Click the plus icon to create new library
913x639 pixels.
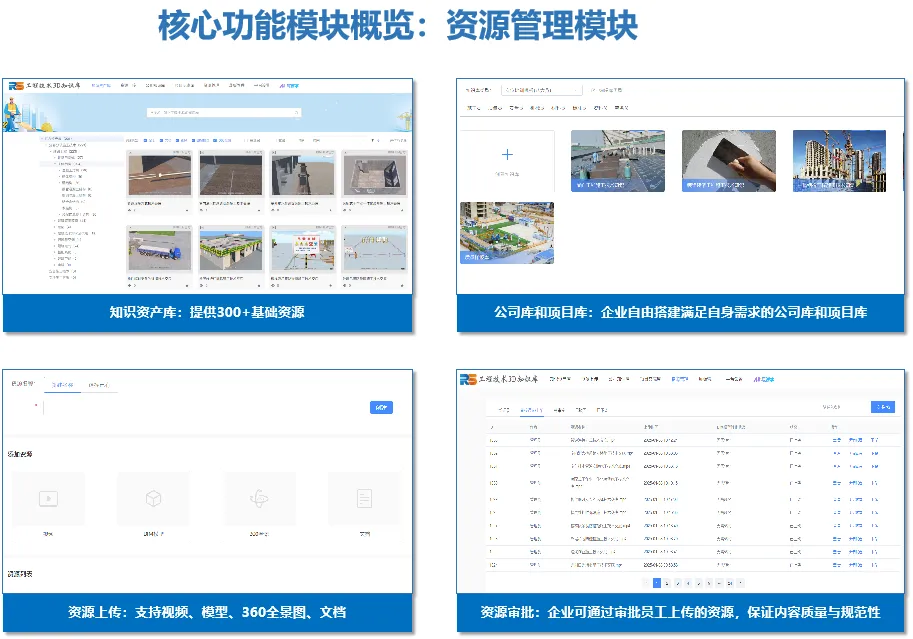507,154
